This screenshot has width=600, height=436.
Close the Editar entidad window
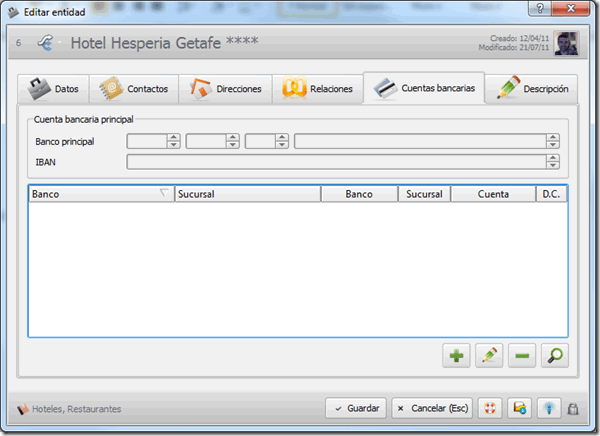pyautogui.click(x=571, y=8)
